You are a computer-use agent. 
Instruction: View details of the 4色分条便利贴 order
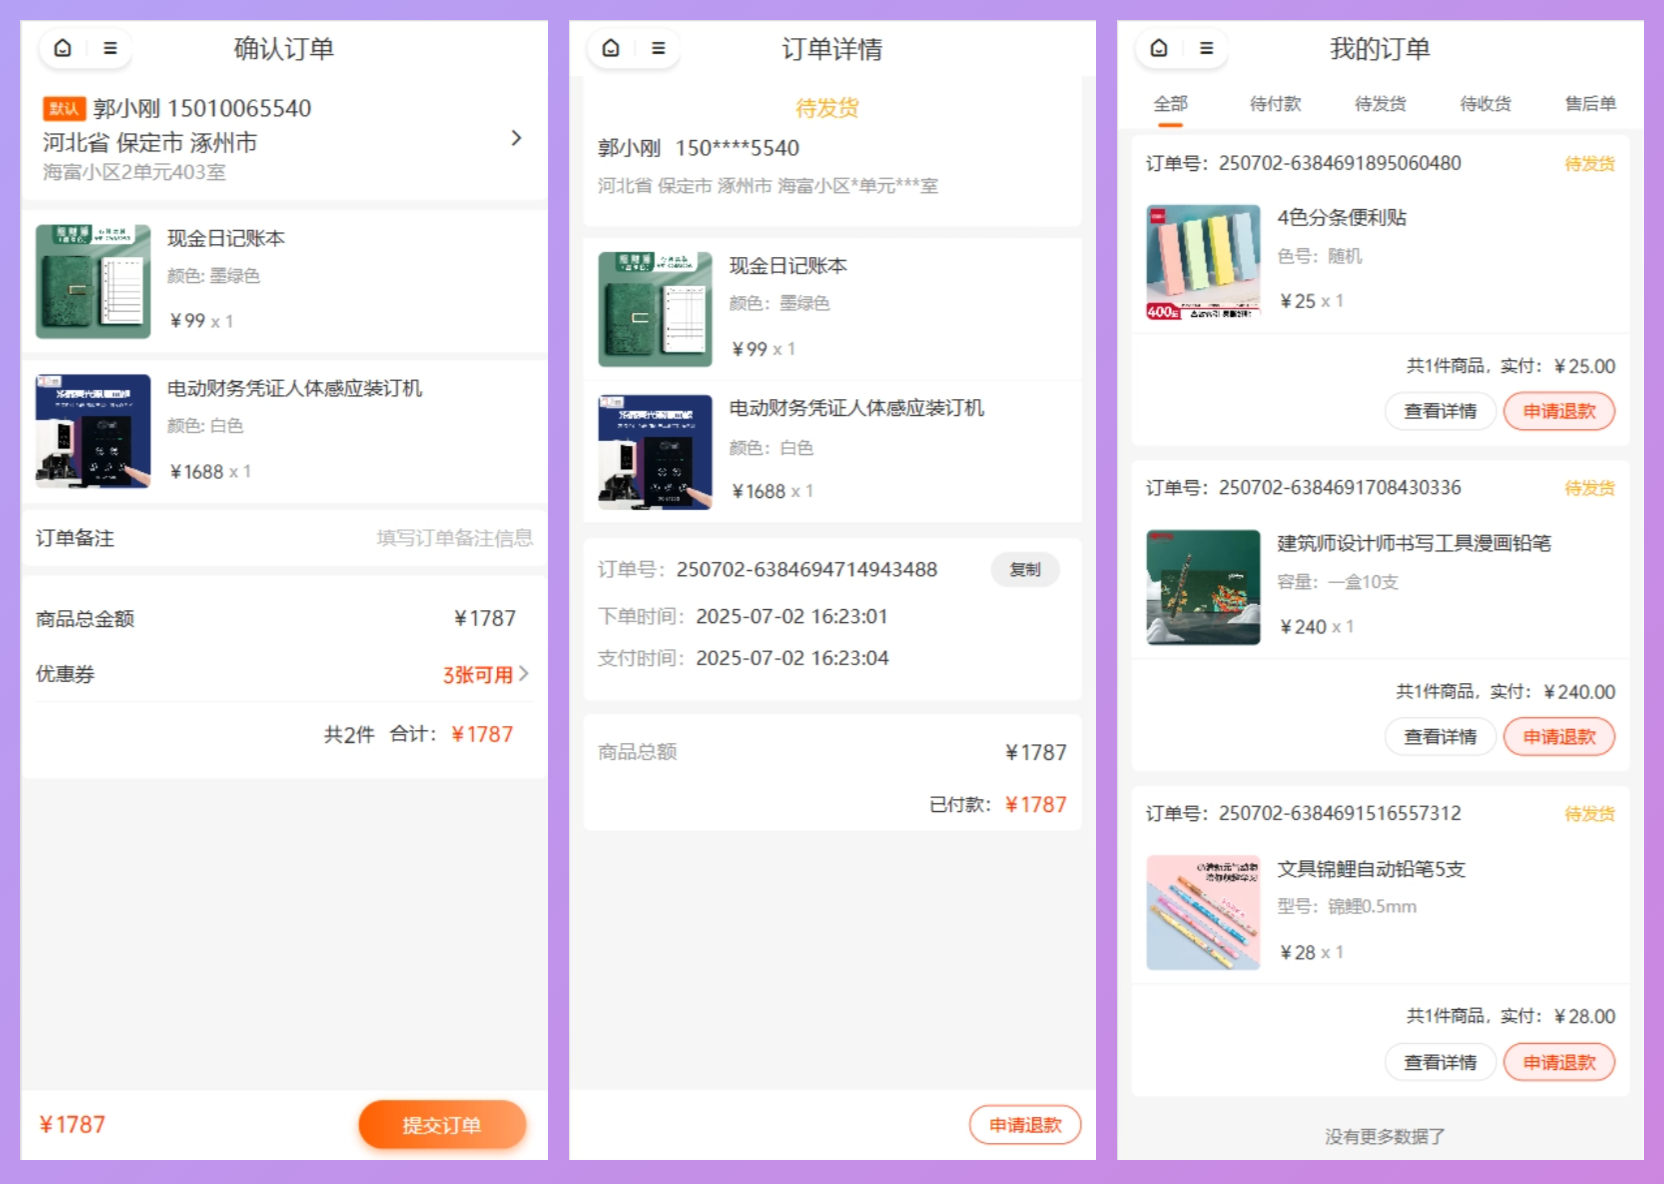coord(1440,411)
